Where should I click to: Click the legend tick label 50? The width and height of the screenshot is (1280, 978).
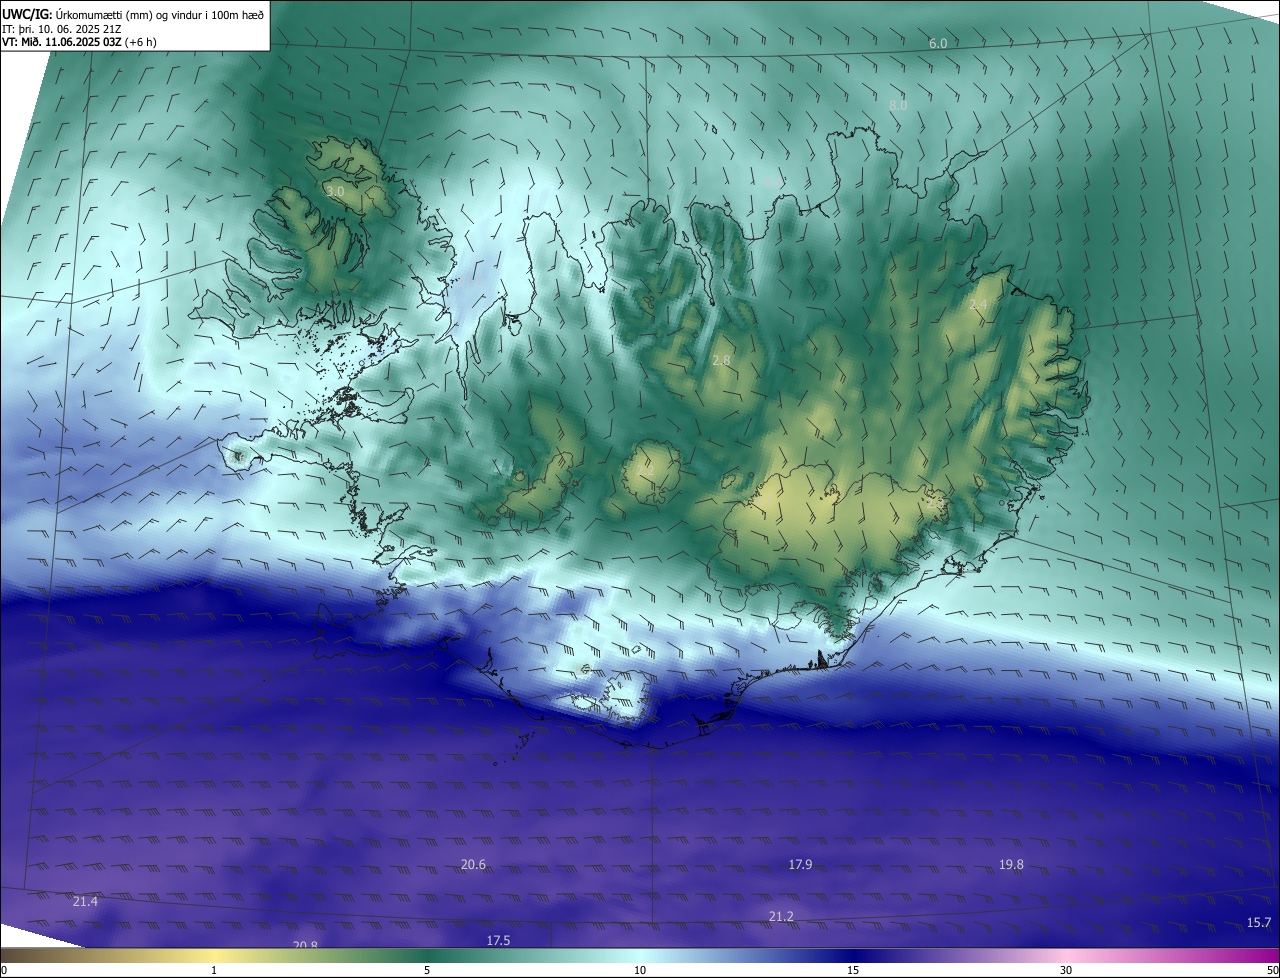1272,970
